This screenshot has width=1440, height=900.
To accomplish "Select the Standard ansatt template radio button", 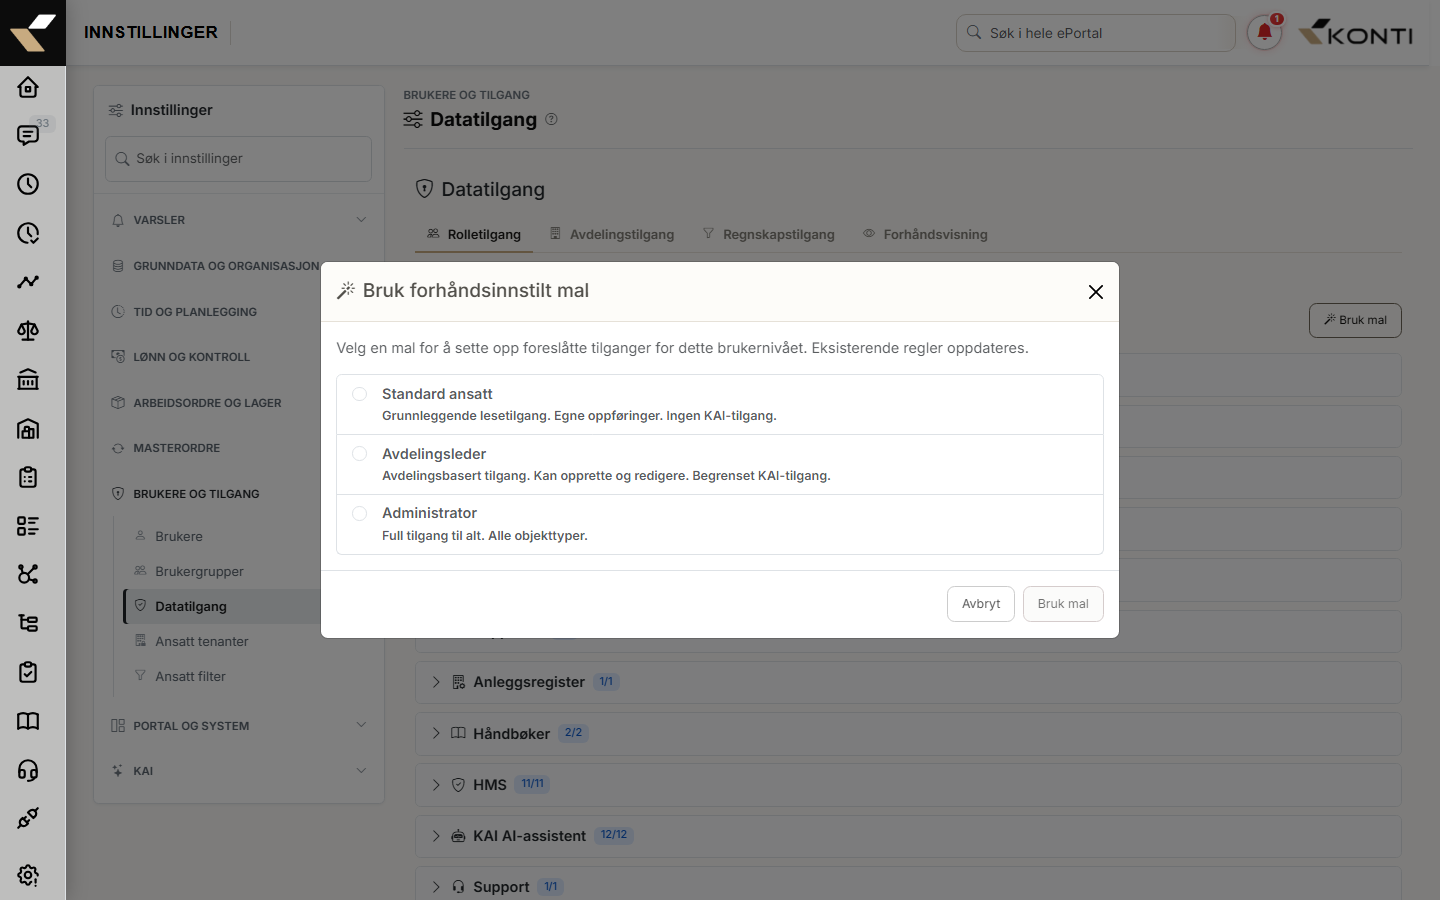I will coord(359,394).
